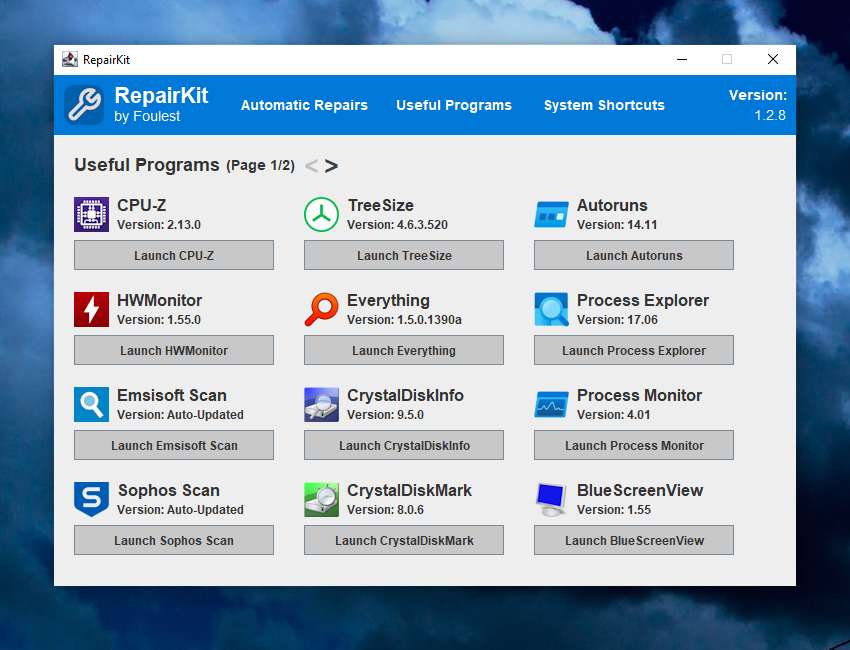Viewport: 850px width, 650px height.
Task: Click the 'Version: 1.55' BlueScreenView text
Action: [614, 510]
